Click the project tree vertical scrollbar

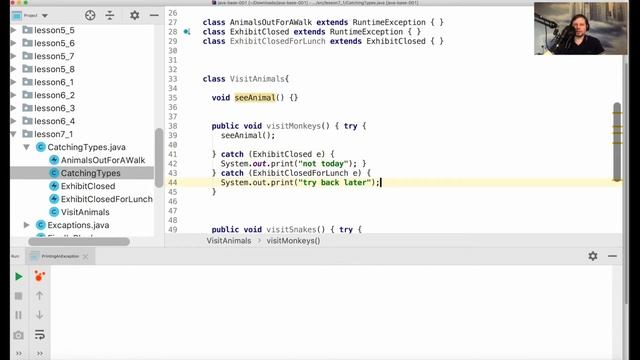[x=159, y=158]
